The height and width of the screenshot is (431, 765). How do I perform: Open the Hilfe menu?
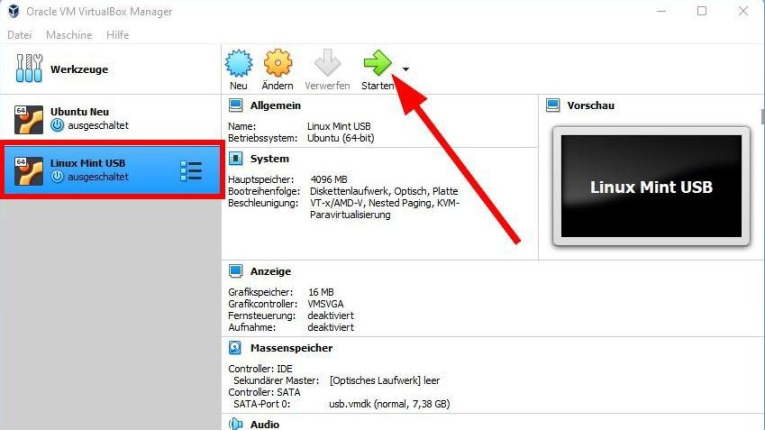tap(118, 35)
